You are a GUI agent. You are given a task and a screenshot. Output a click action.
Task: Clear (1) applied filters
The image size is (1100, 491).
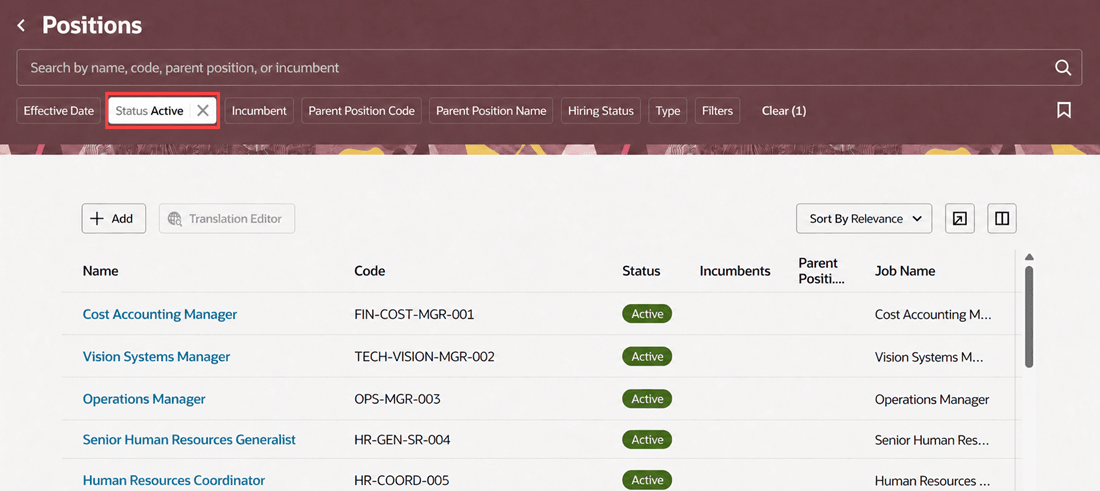[784, 111]
